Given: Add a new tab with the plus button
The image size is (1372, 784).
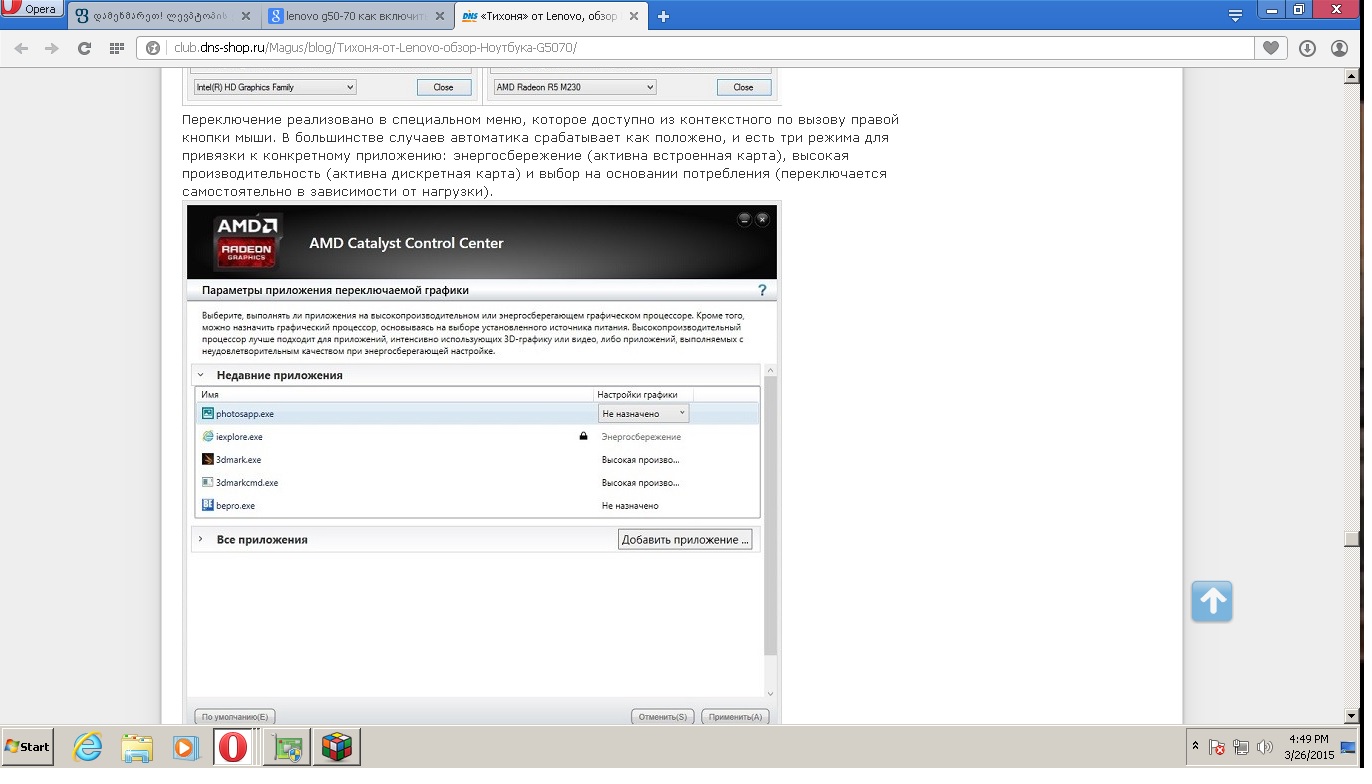Looking at the screenshot, I should tap(663, 16).
